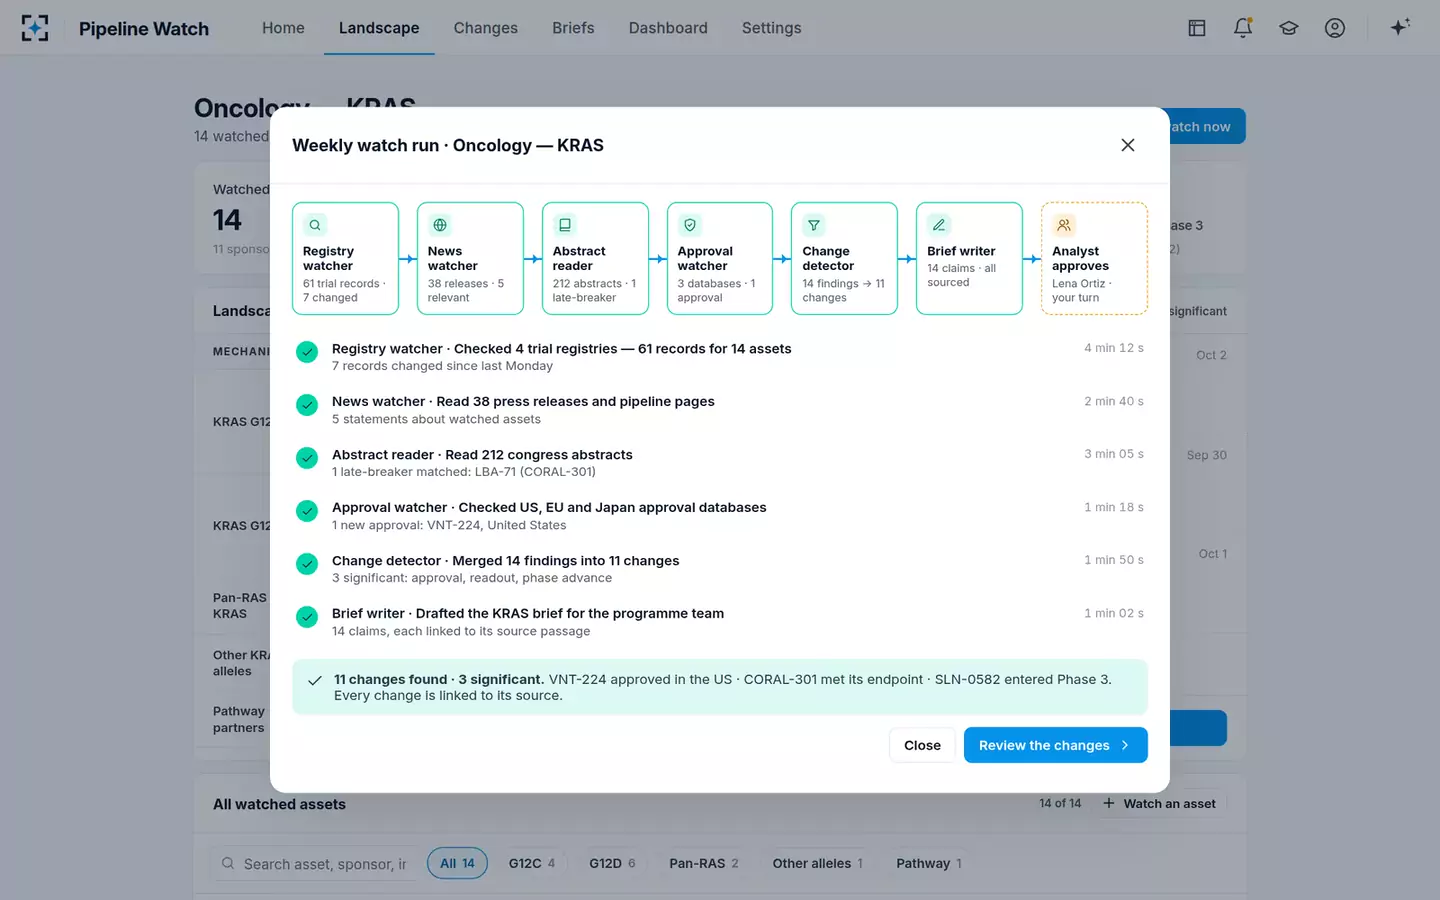Switch to the Landscape tab
Viewport: 1440px width, 900px height.
(379, 28)
